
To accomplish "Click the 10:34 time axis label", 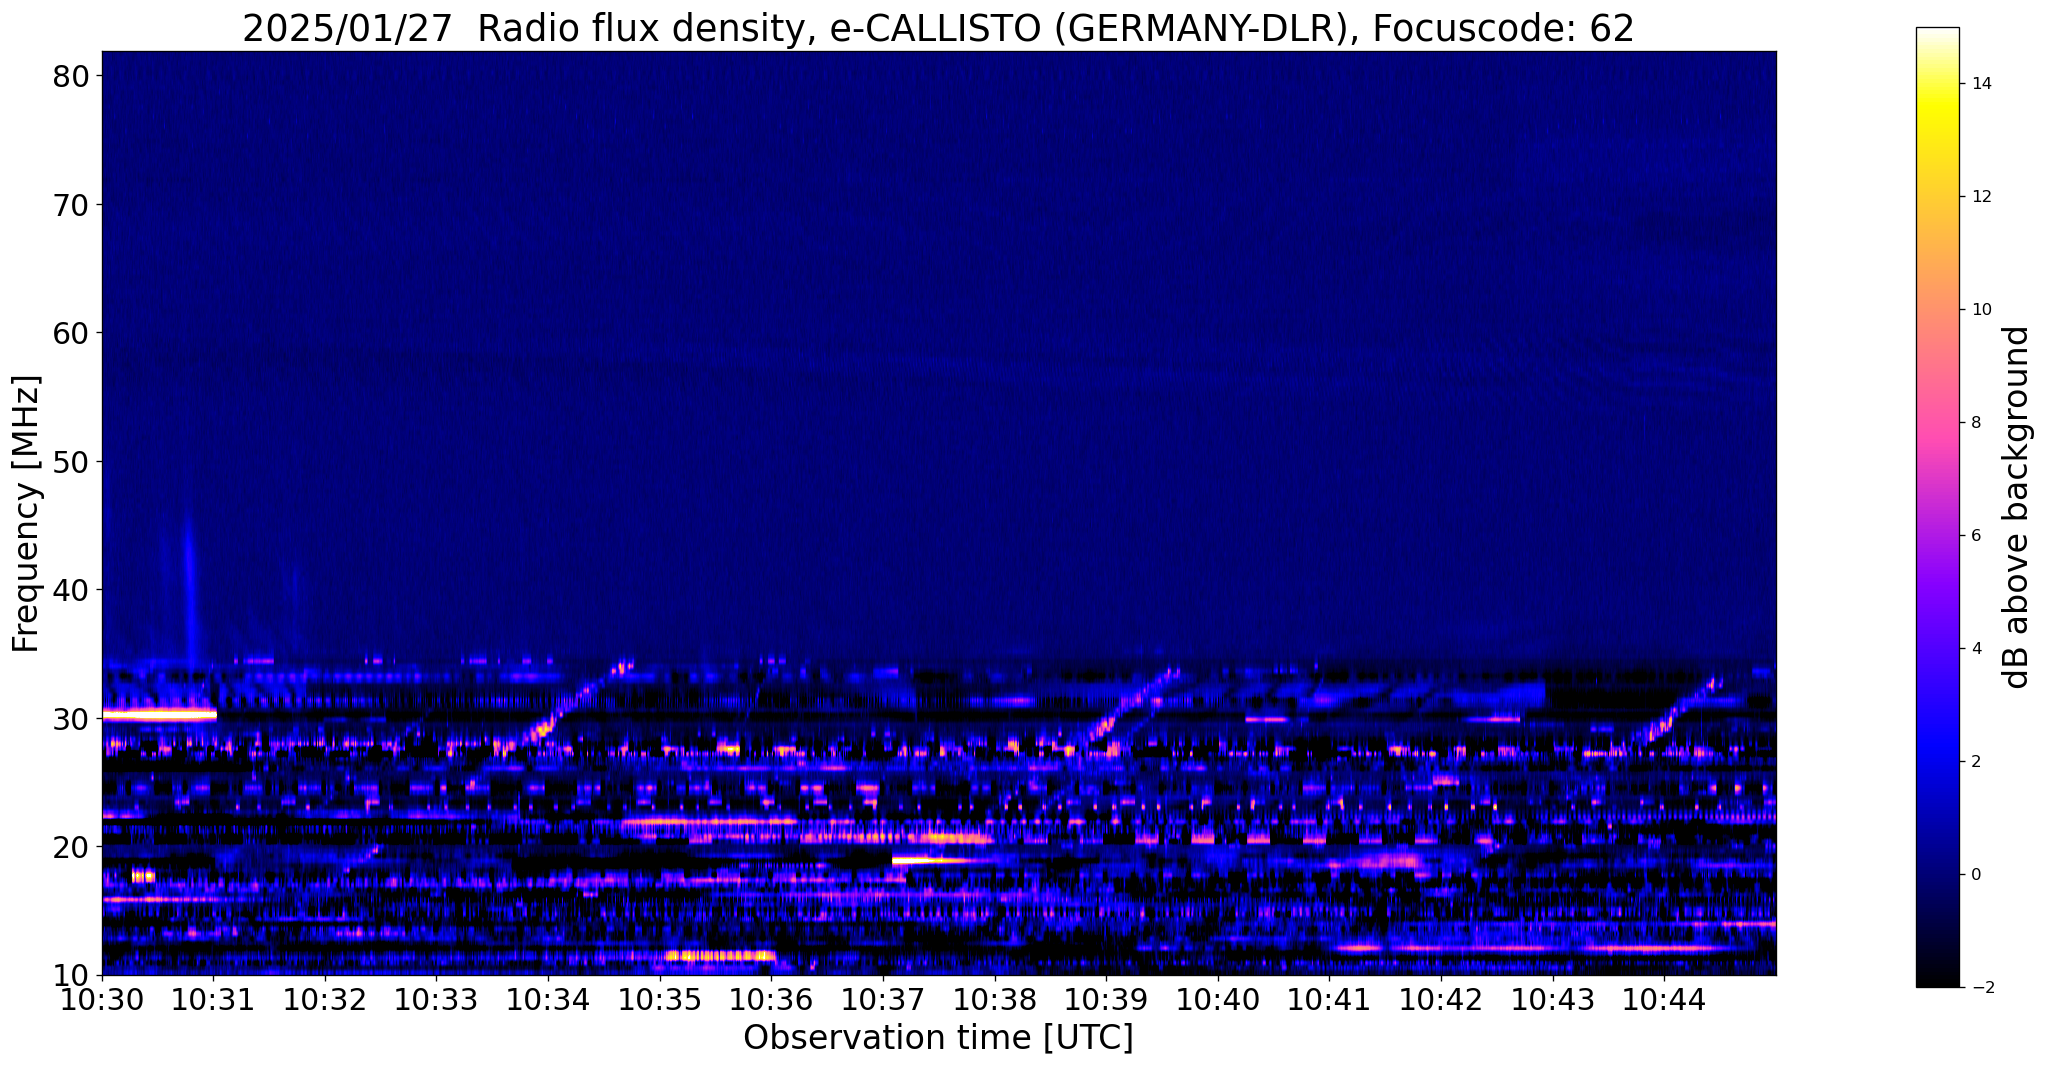I will click(548, 999).
